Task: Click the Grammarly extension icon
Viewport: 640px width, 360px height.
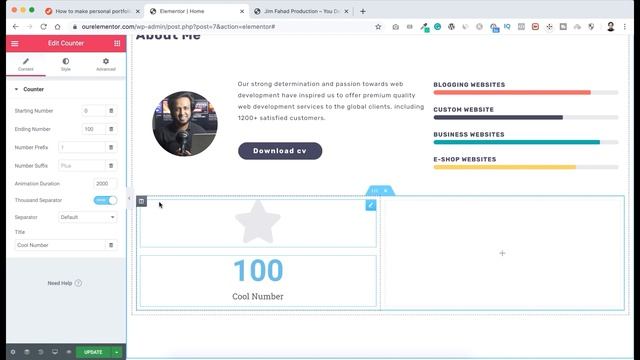Action: tap(438, 27)
